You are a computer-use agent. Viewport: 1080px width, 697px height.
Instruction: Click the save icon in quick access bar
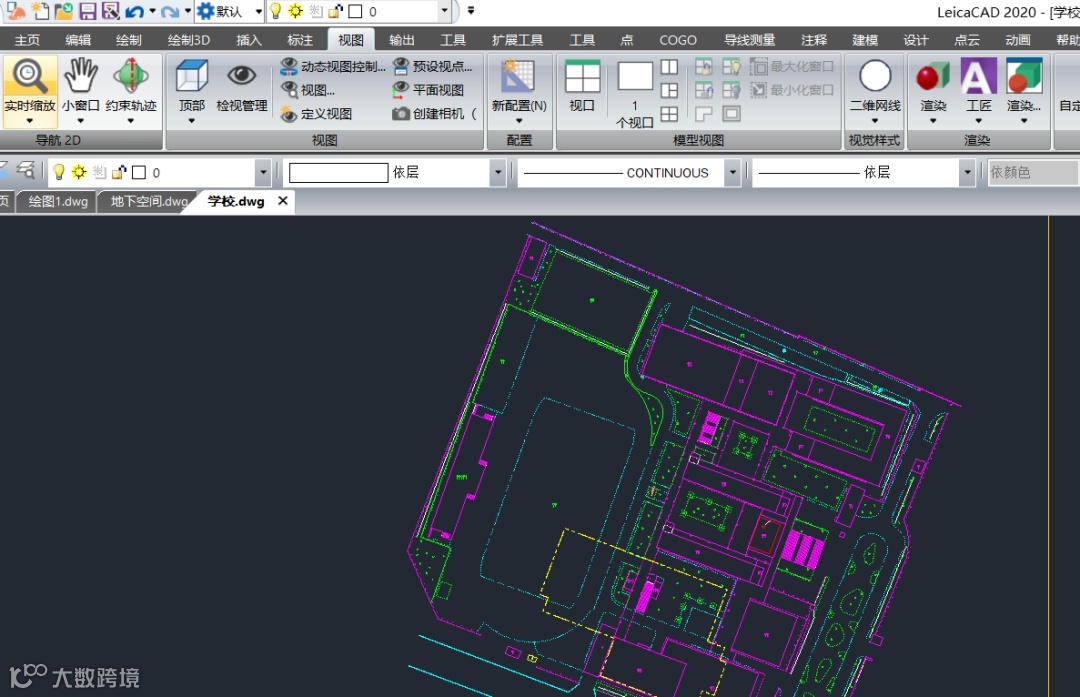pos(87,11)
